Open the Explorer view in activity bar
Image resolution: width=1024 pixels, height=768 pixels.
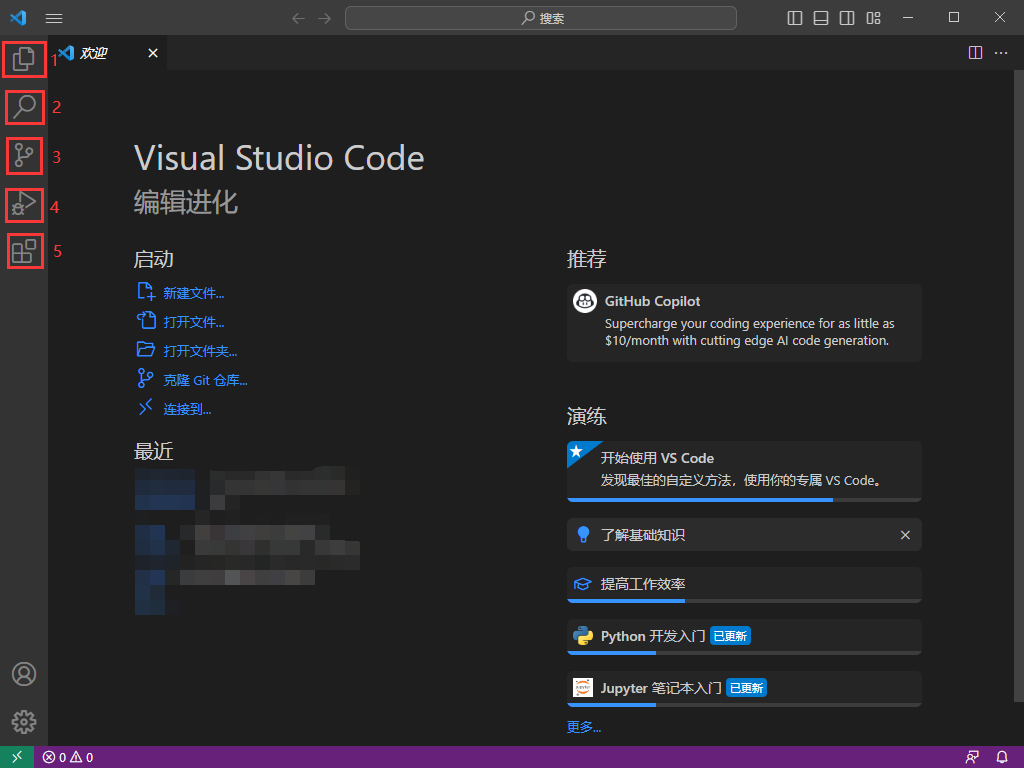point(24,59)
